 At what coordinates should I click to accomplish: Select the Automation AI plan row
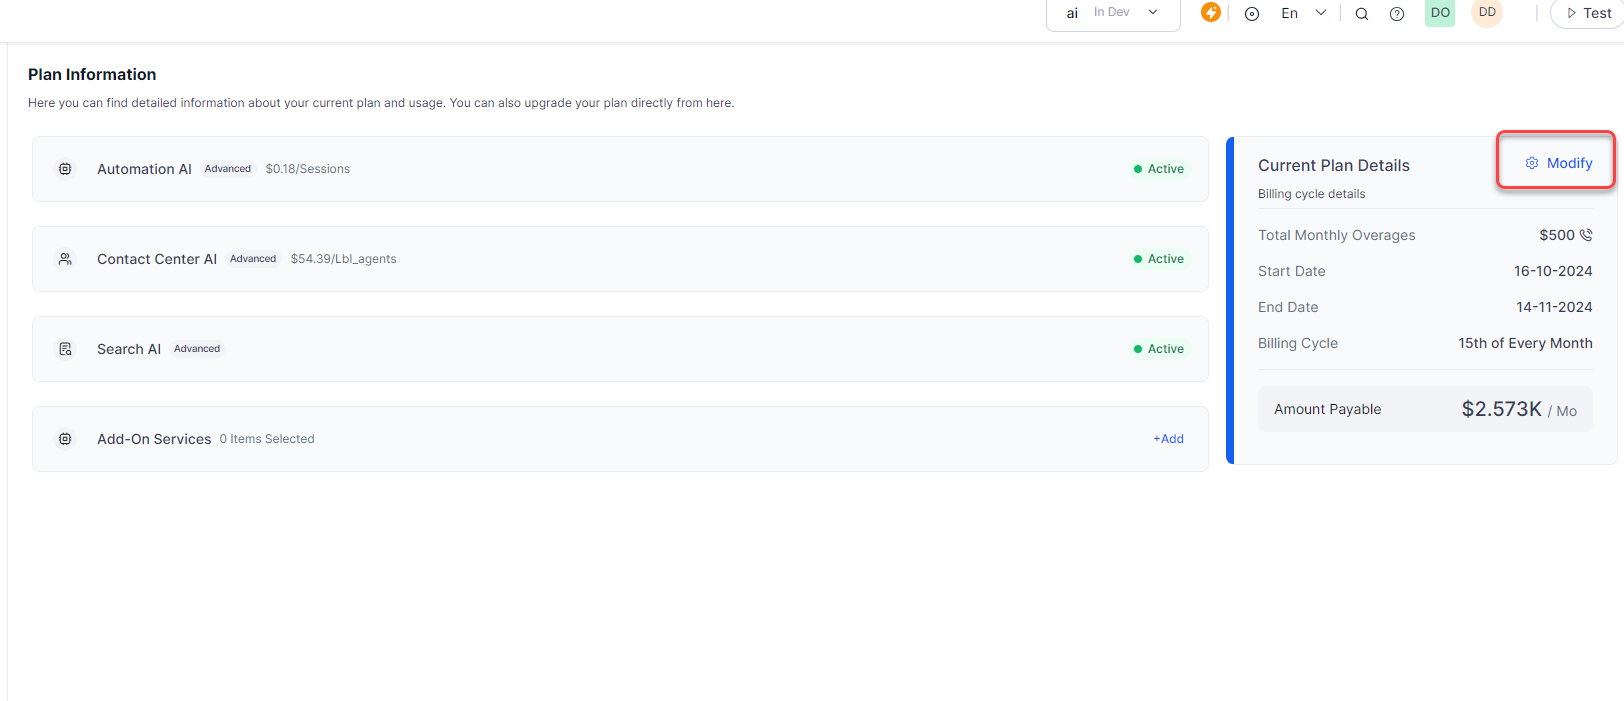click(620, 169)
